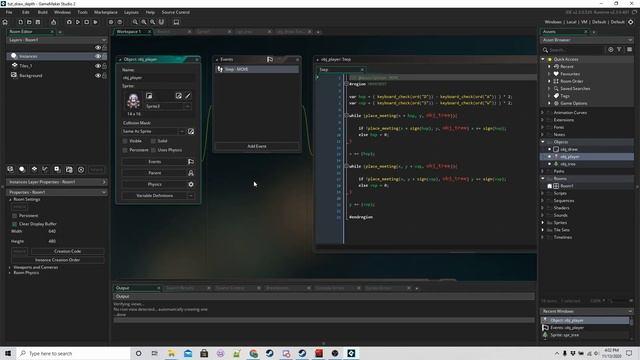Open Variable Definitions button
Viewport: 640px width, 360px height.
click(154, 196)
